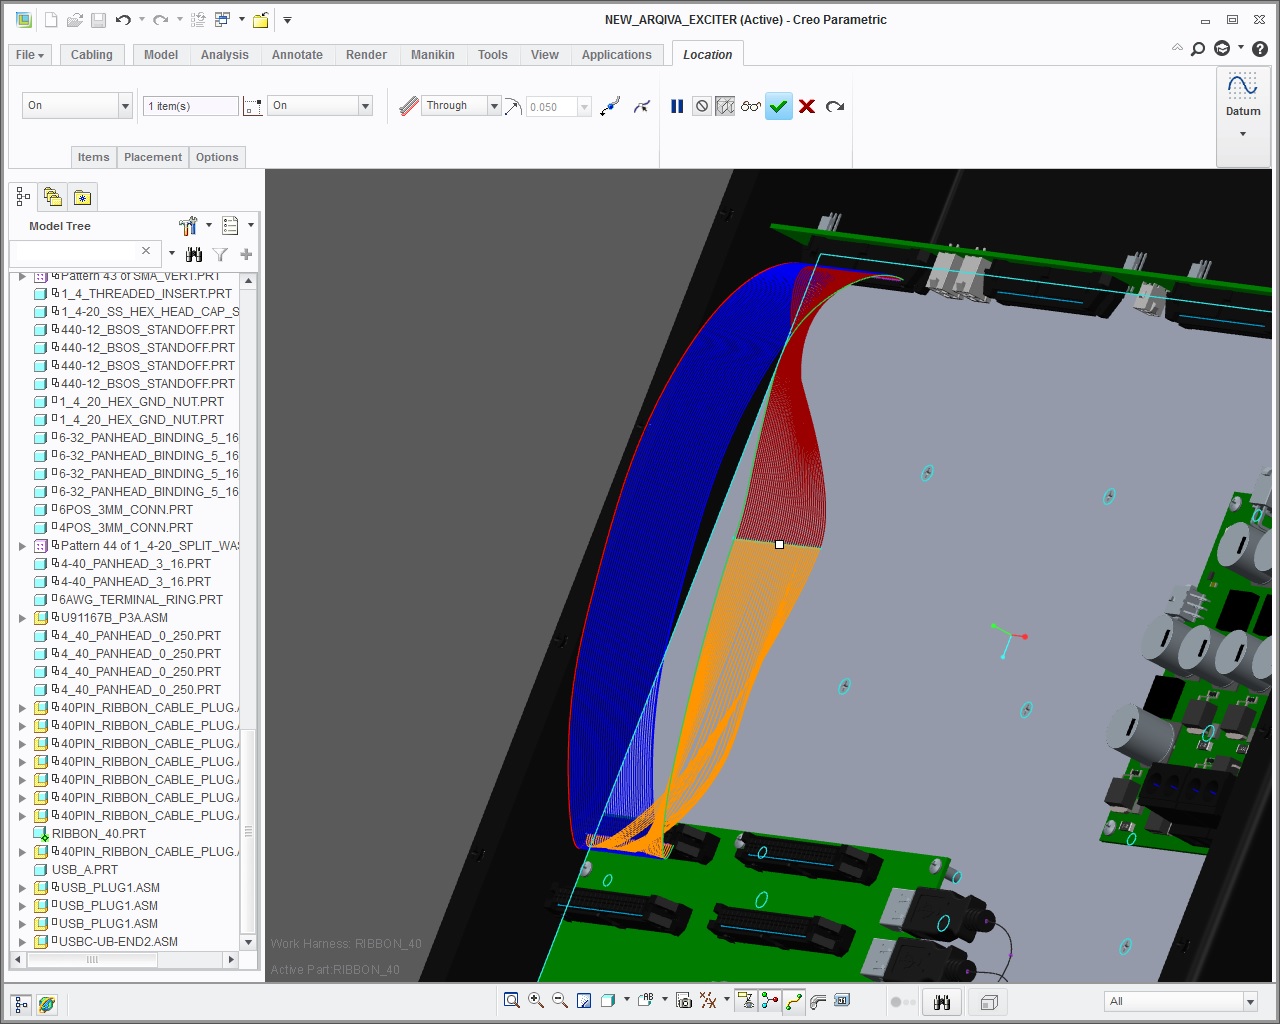This screenshot has width=1280, height=1024.
Task: Open Model Tree show list icon
Action: [230, 226]
